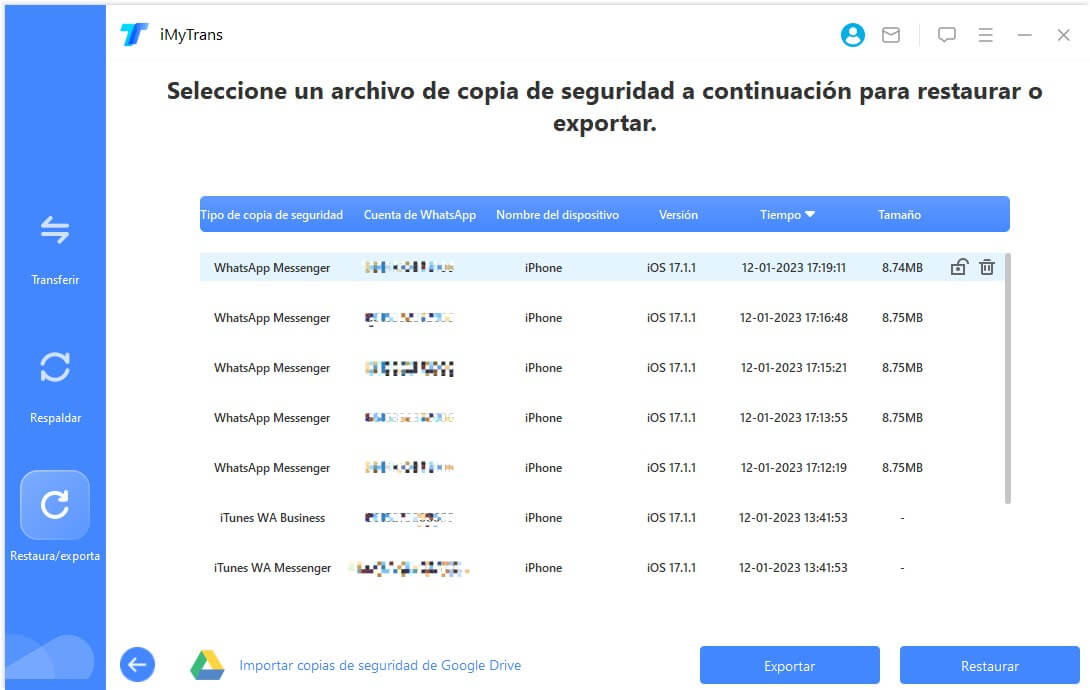This screenshot has height=690, width=1090.
Task: Open the email contact icon
Action: coord(891,34)
